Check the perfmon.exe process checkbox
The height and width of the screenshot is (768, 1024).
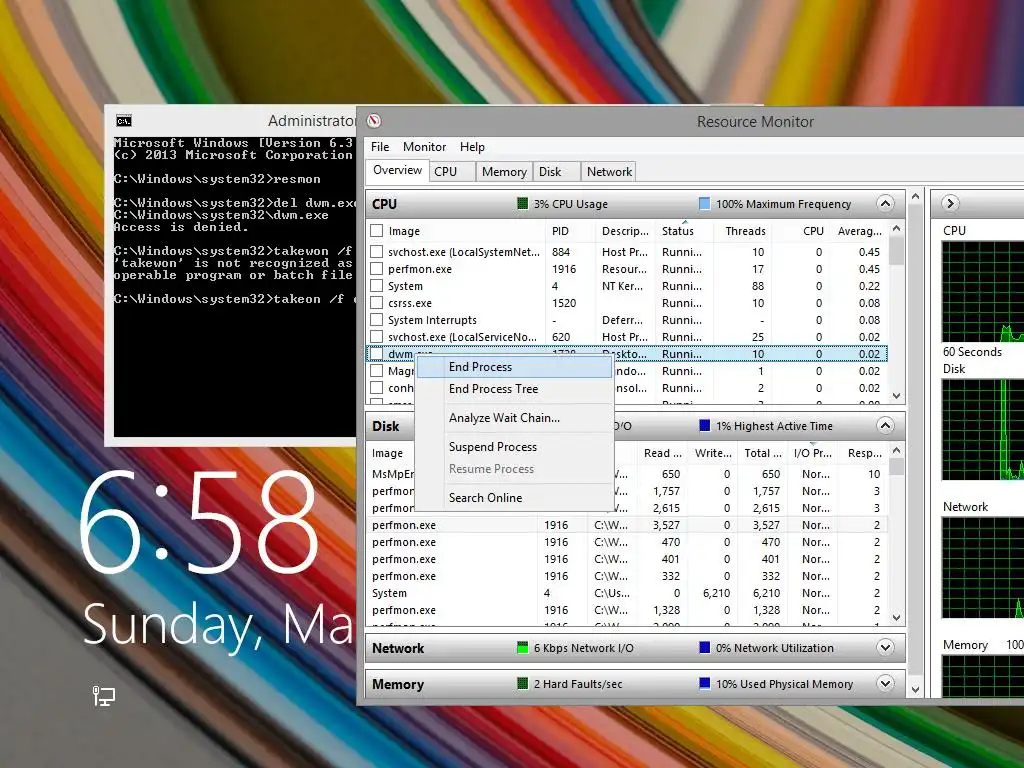tap(376, 268)
